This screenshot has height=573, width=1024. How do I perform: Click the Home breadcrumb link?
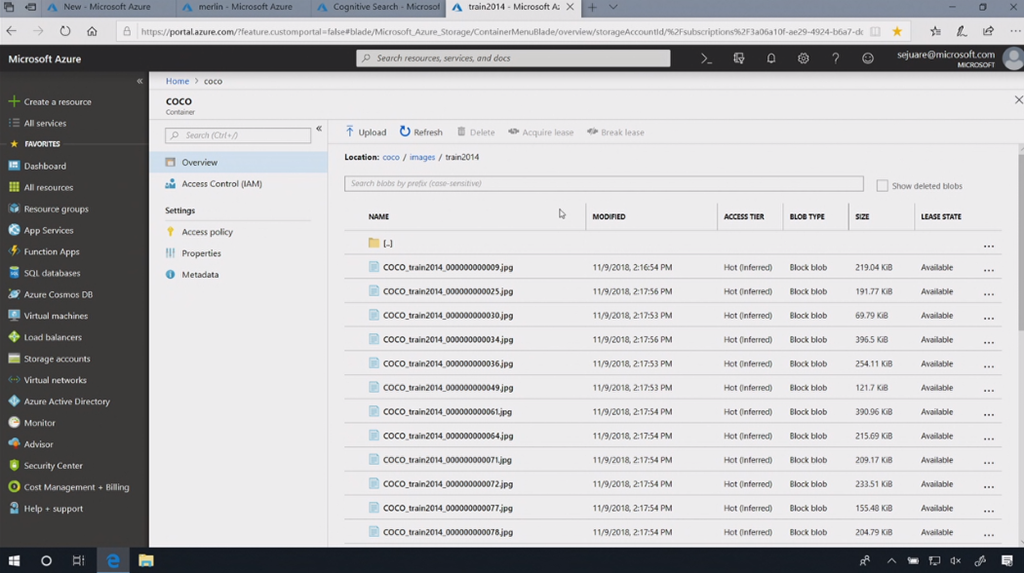point(177,81)
